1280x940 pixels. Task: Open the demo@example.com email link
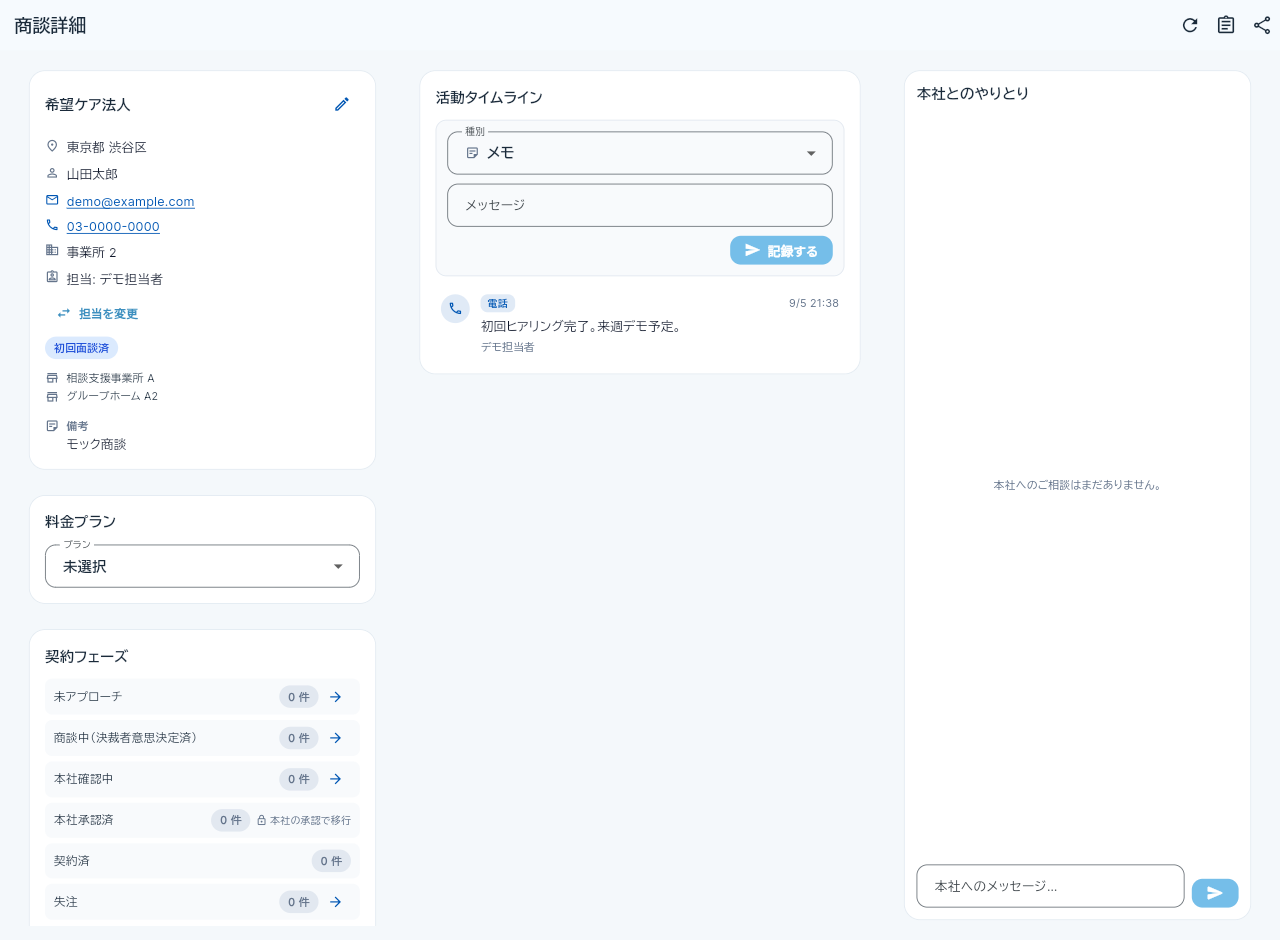click(x=131, y=201)
